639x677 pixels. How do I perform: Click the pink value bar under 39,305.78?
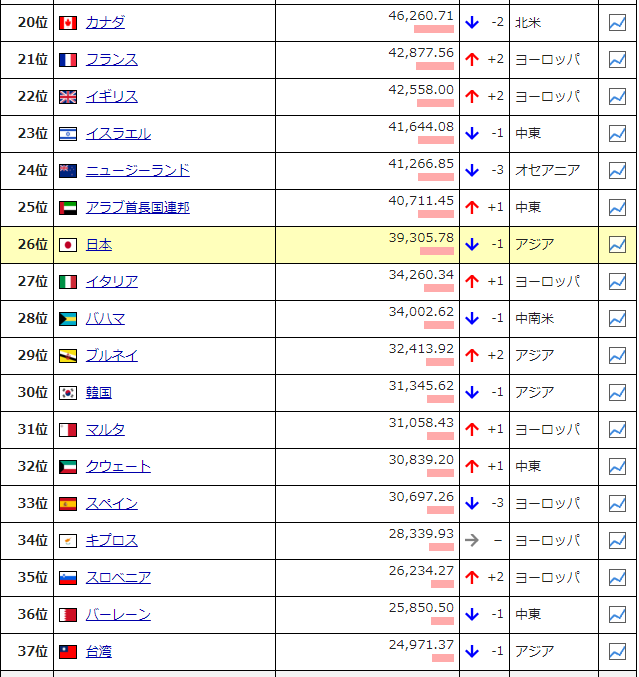(436, 251)
